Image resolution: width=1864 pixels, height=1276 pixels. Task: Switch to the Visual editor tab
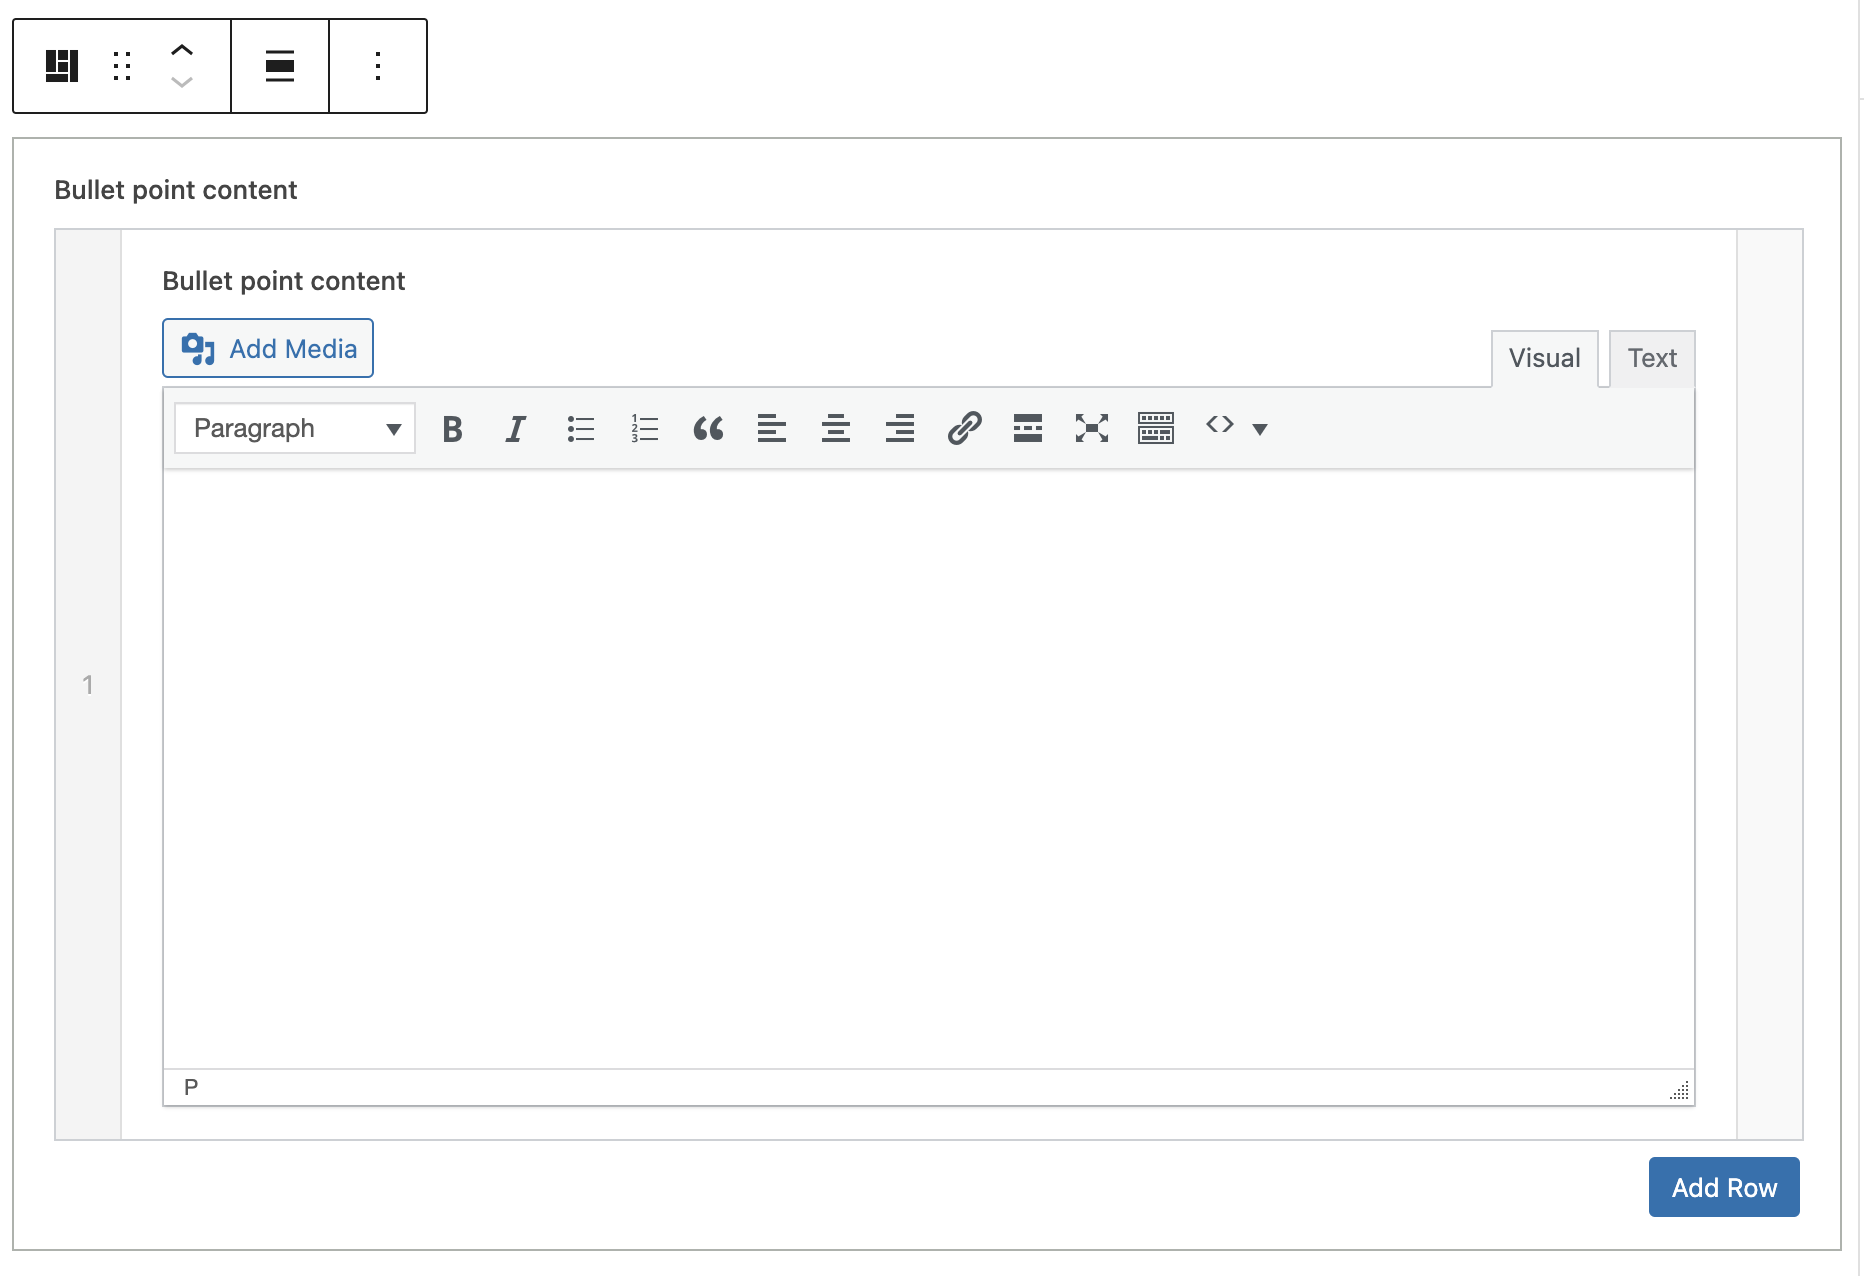tap(1545, 358)
